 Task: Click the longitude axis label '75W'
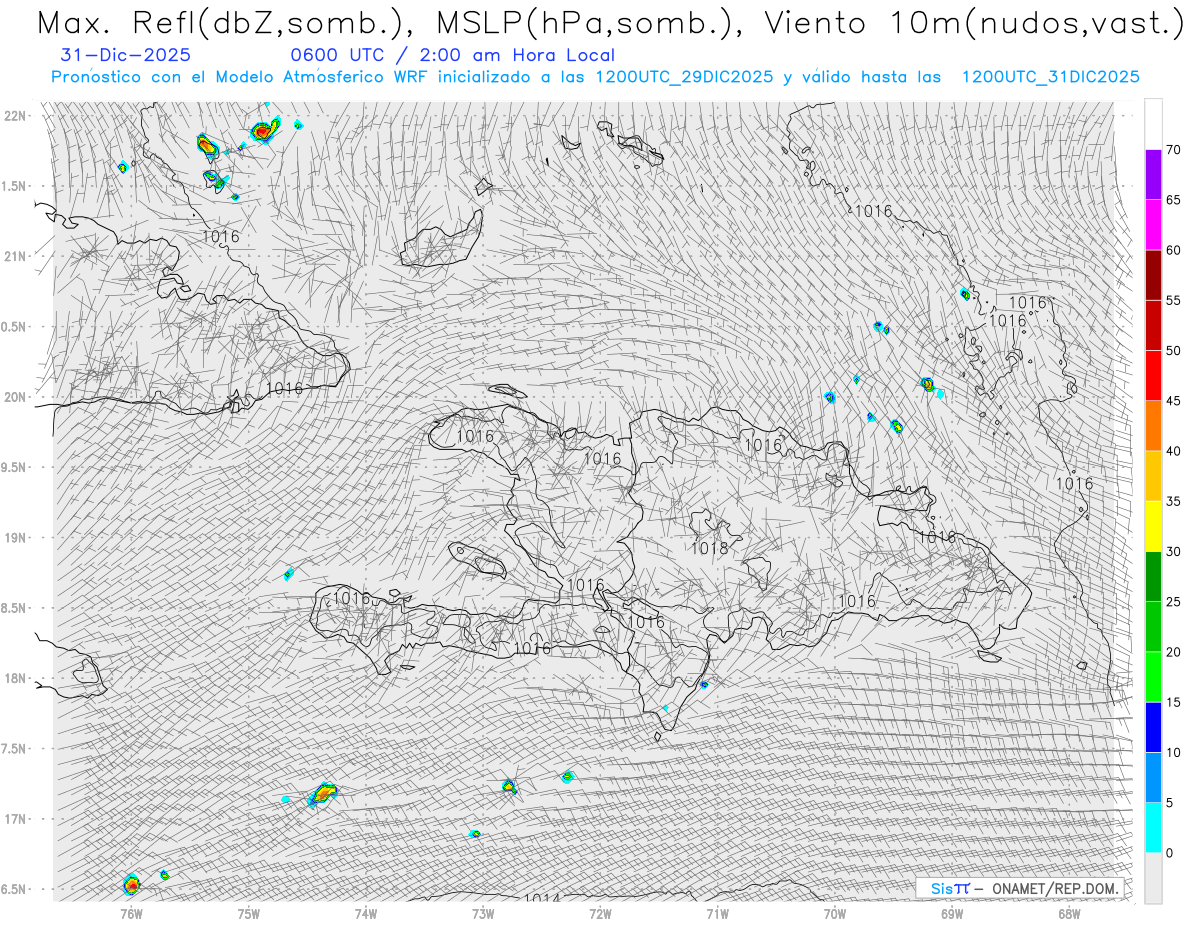tap(249, 914)
